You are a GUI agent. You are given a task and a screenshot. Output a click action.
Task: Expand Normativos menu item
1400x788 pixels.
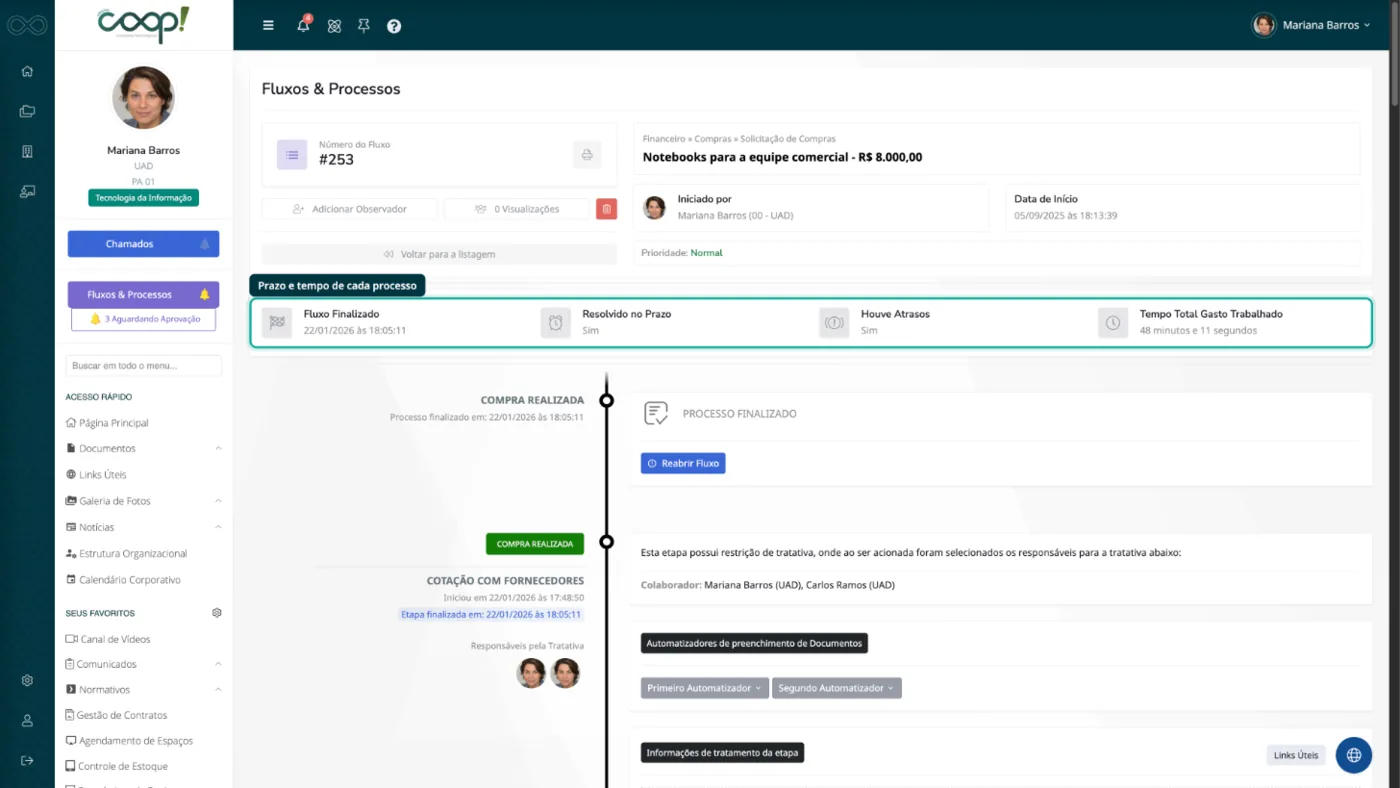point(144,690)
